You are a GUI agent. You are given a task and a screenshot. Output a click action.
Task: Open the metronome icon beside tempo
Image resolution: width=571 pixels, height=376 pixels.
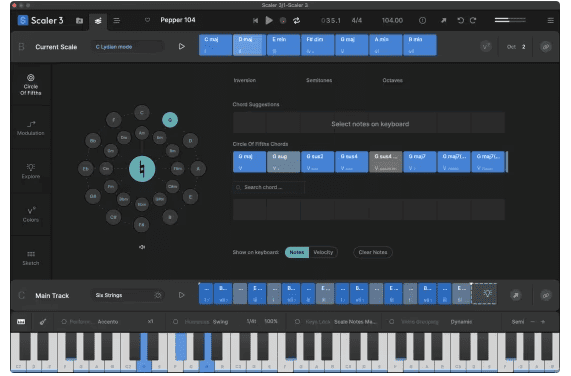pos(422,20)
